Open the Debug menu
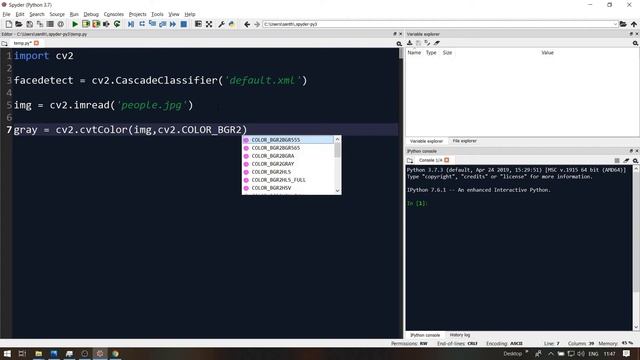The width and height of the screenshot is (640, 360). 91,14
